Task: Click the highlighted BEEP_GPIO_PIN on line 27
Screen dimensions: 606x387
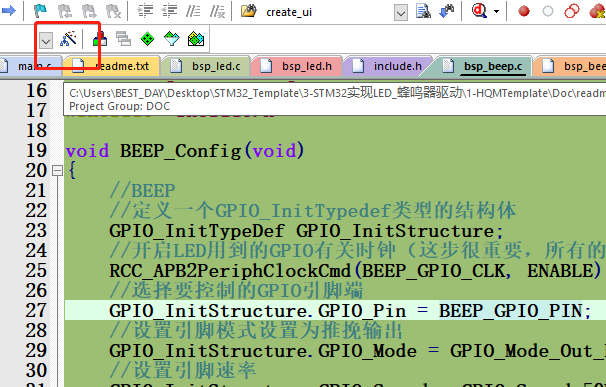Action: [x=511, y=311]
